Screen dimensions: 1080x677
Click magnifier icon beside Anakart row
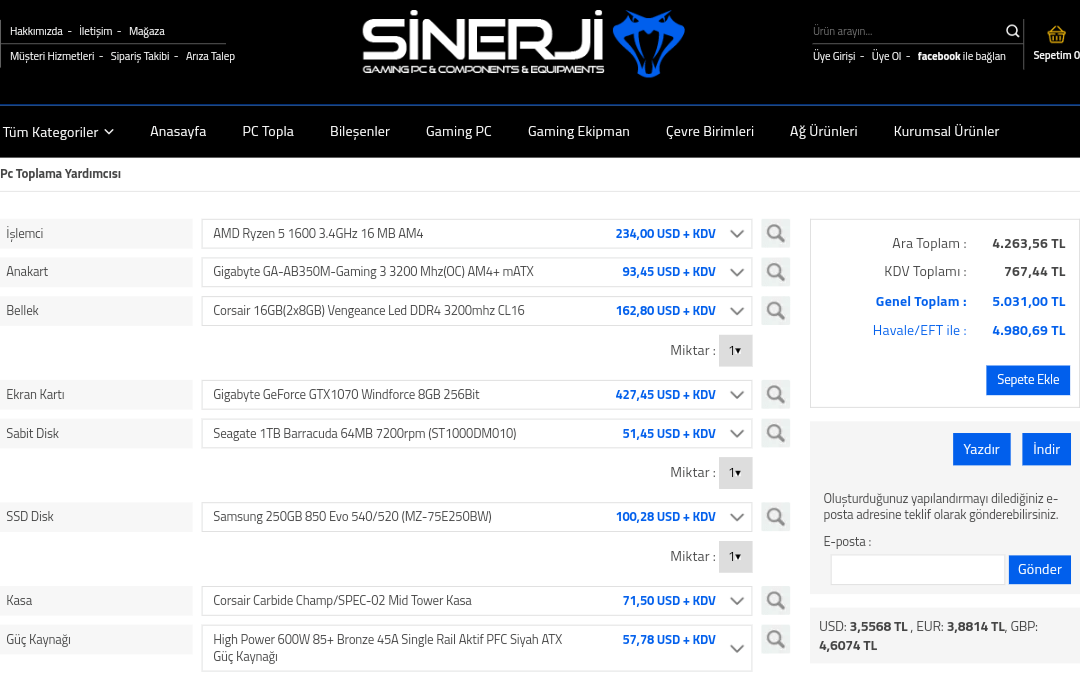pos(776,272)
